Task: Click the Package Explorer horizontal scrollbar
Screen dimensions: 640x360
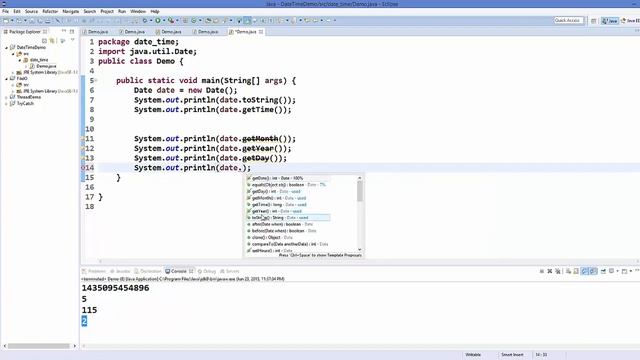Action: [x=39, y=346]
